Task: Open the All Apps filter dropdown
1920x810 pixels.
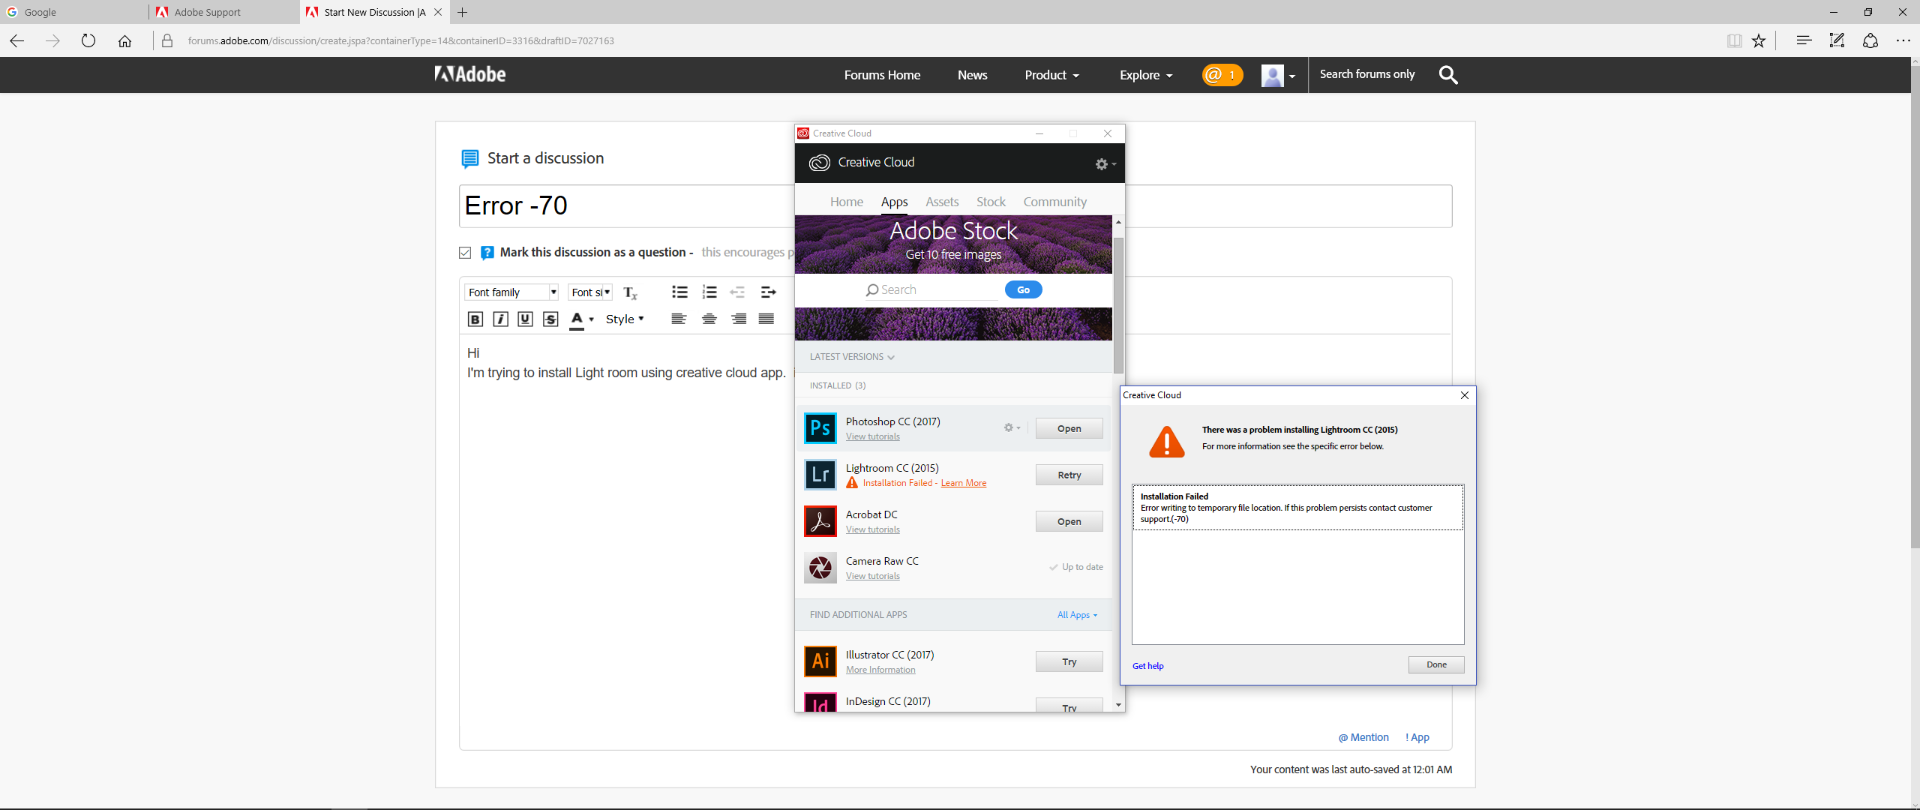Action: point(1077,615)
